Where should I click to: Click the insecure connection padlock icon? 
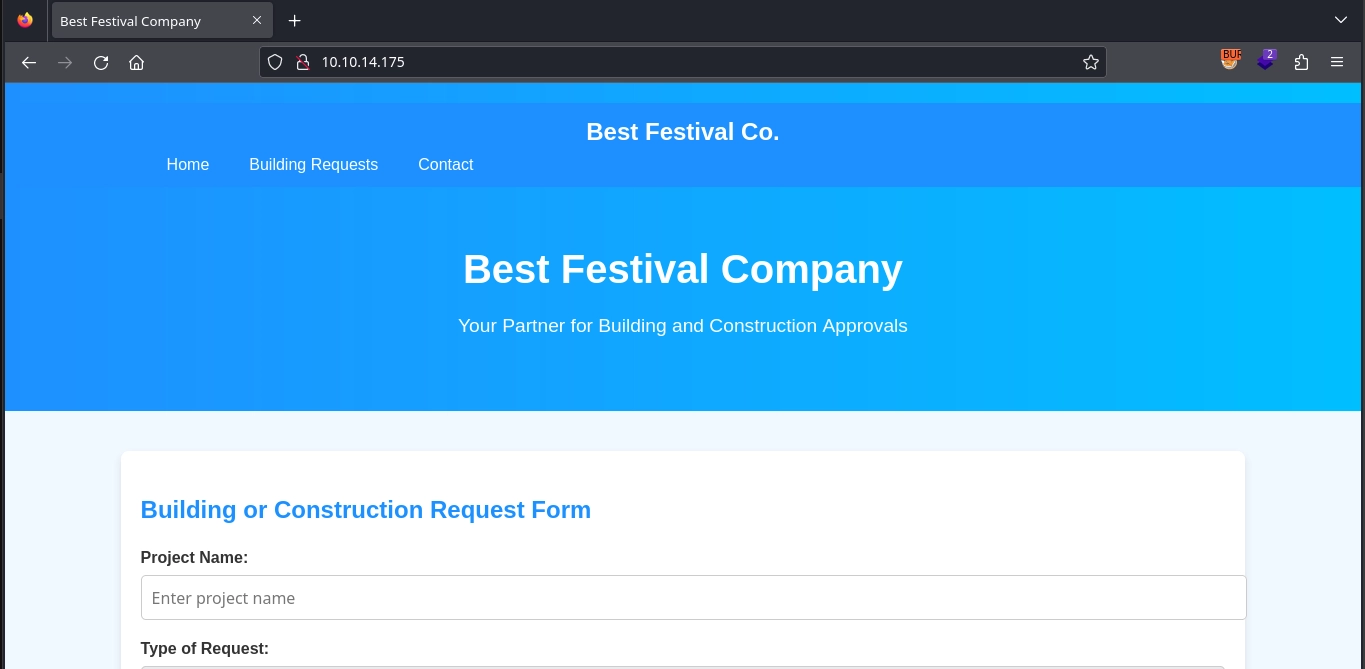tap(302, 62)
